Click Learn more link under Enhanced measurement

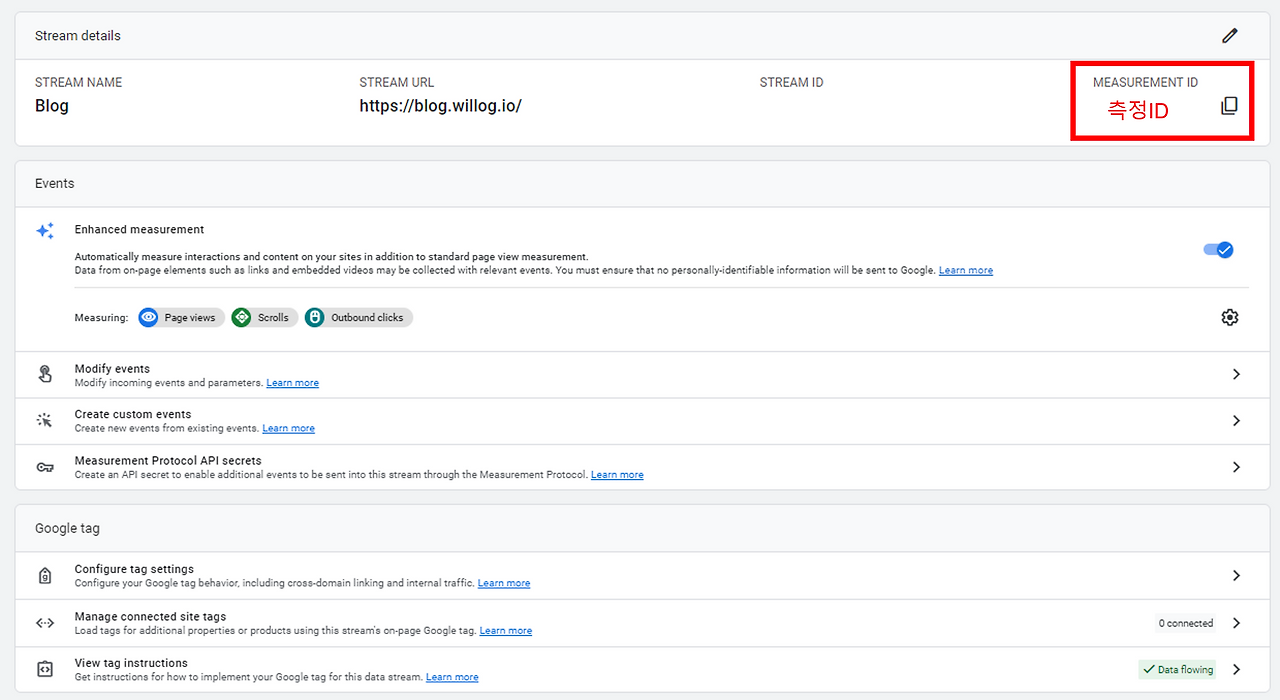(x=966, y=271)
